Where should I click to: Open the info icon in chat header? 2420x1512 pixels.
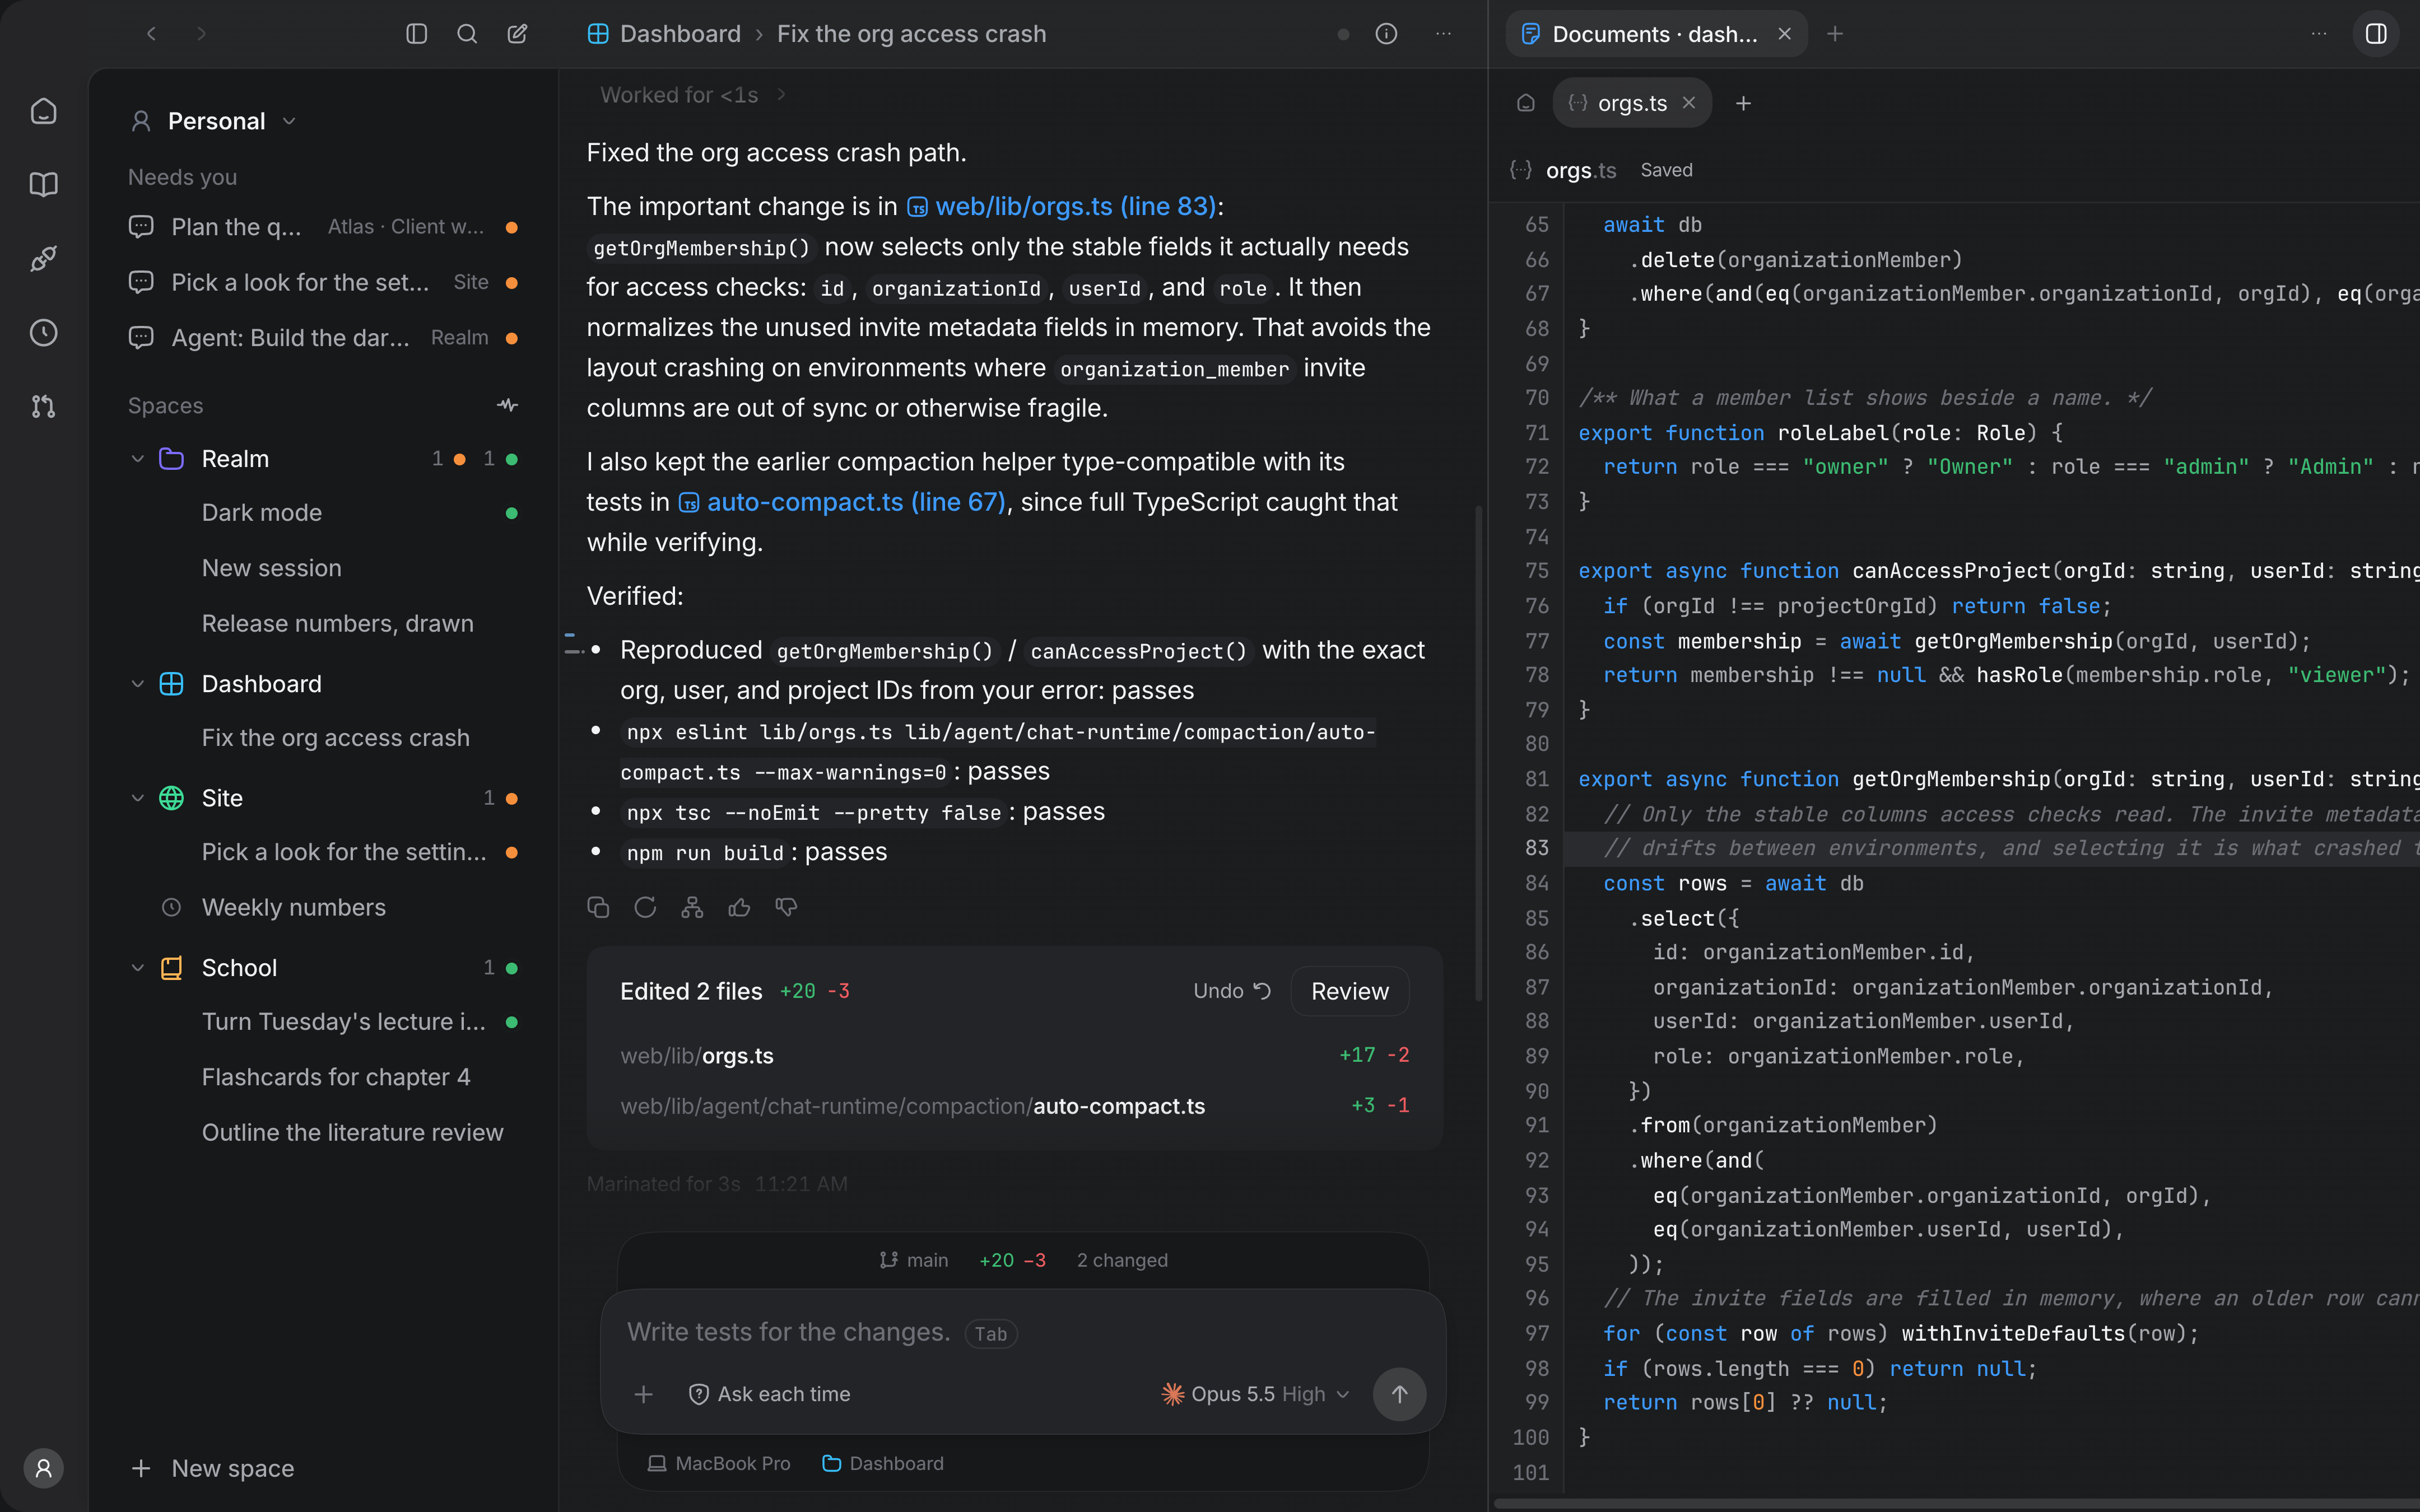(x=1386, y=34)
